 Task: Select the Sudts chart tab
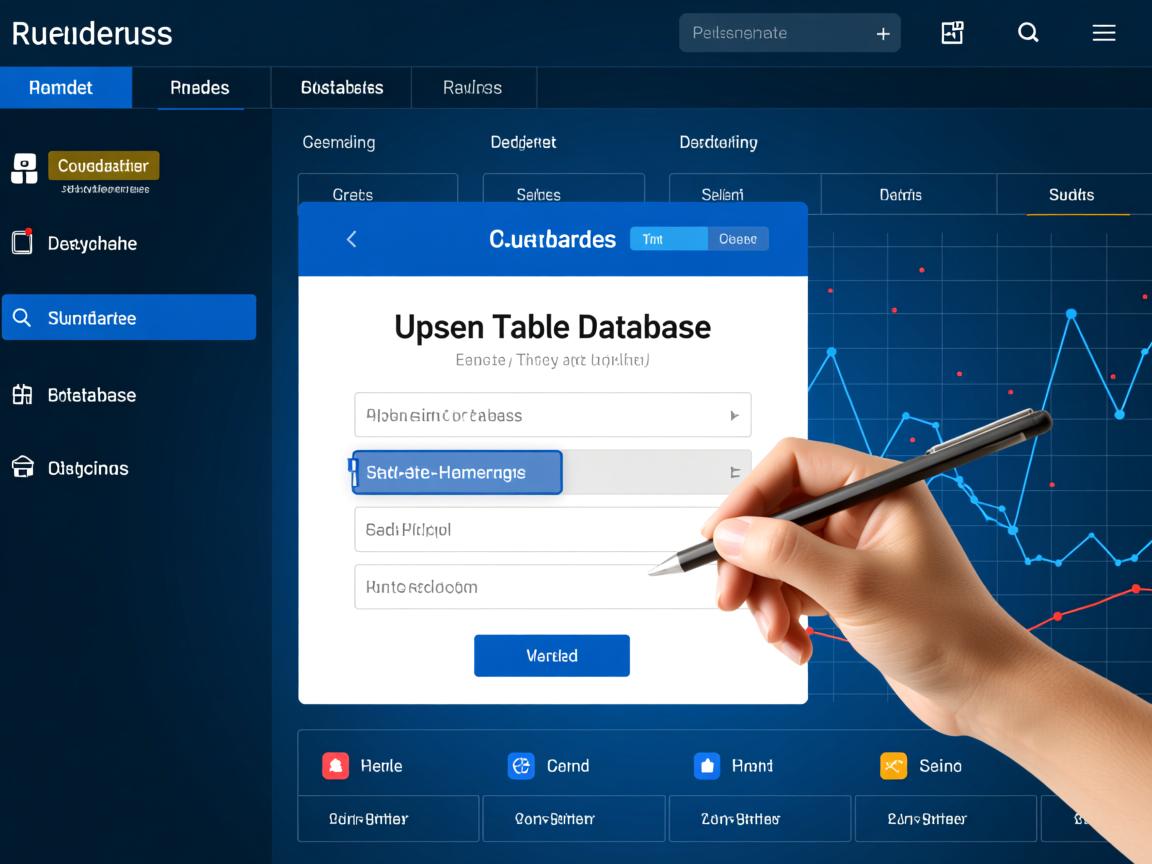1071,195
